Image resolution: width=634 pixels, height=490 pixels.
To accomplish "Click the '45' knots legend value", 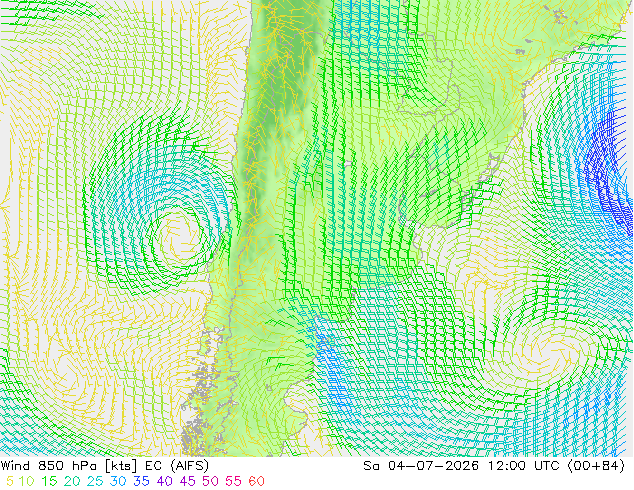I will tap(187, 481).
